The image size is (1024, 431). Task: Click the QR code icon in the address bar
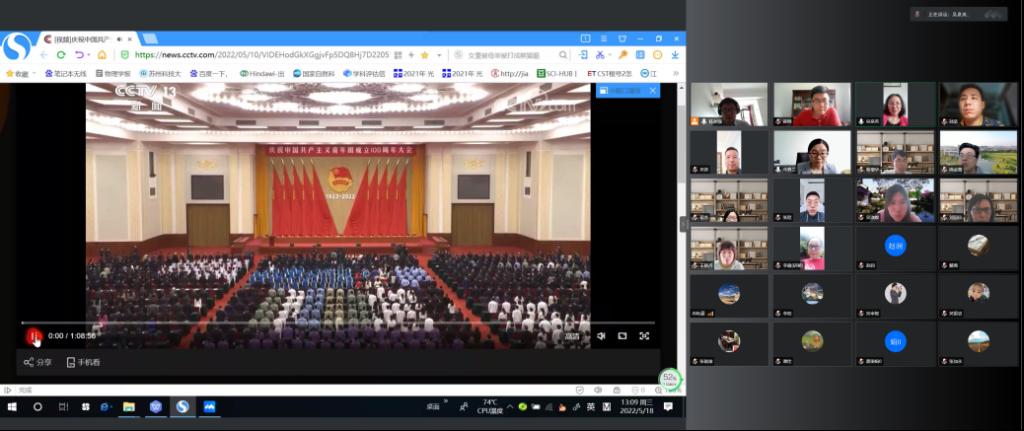pyautogui.click(x=397, y=55)
